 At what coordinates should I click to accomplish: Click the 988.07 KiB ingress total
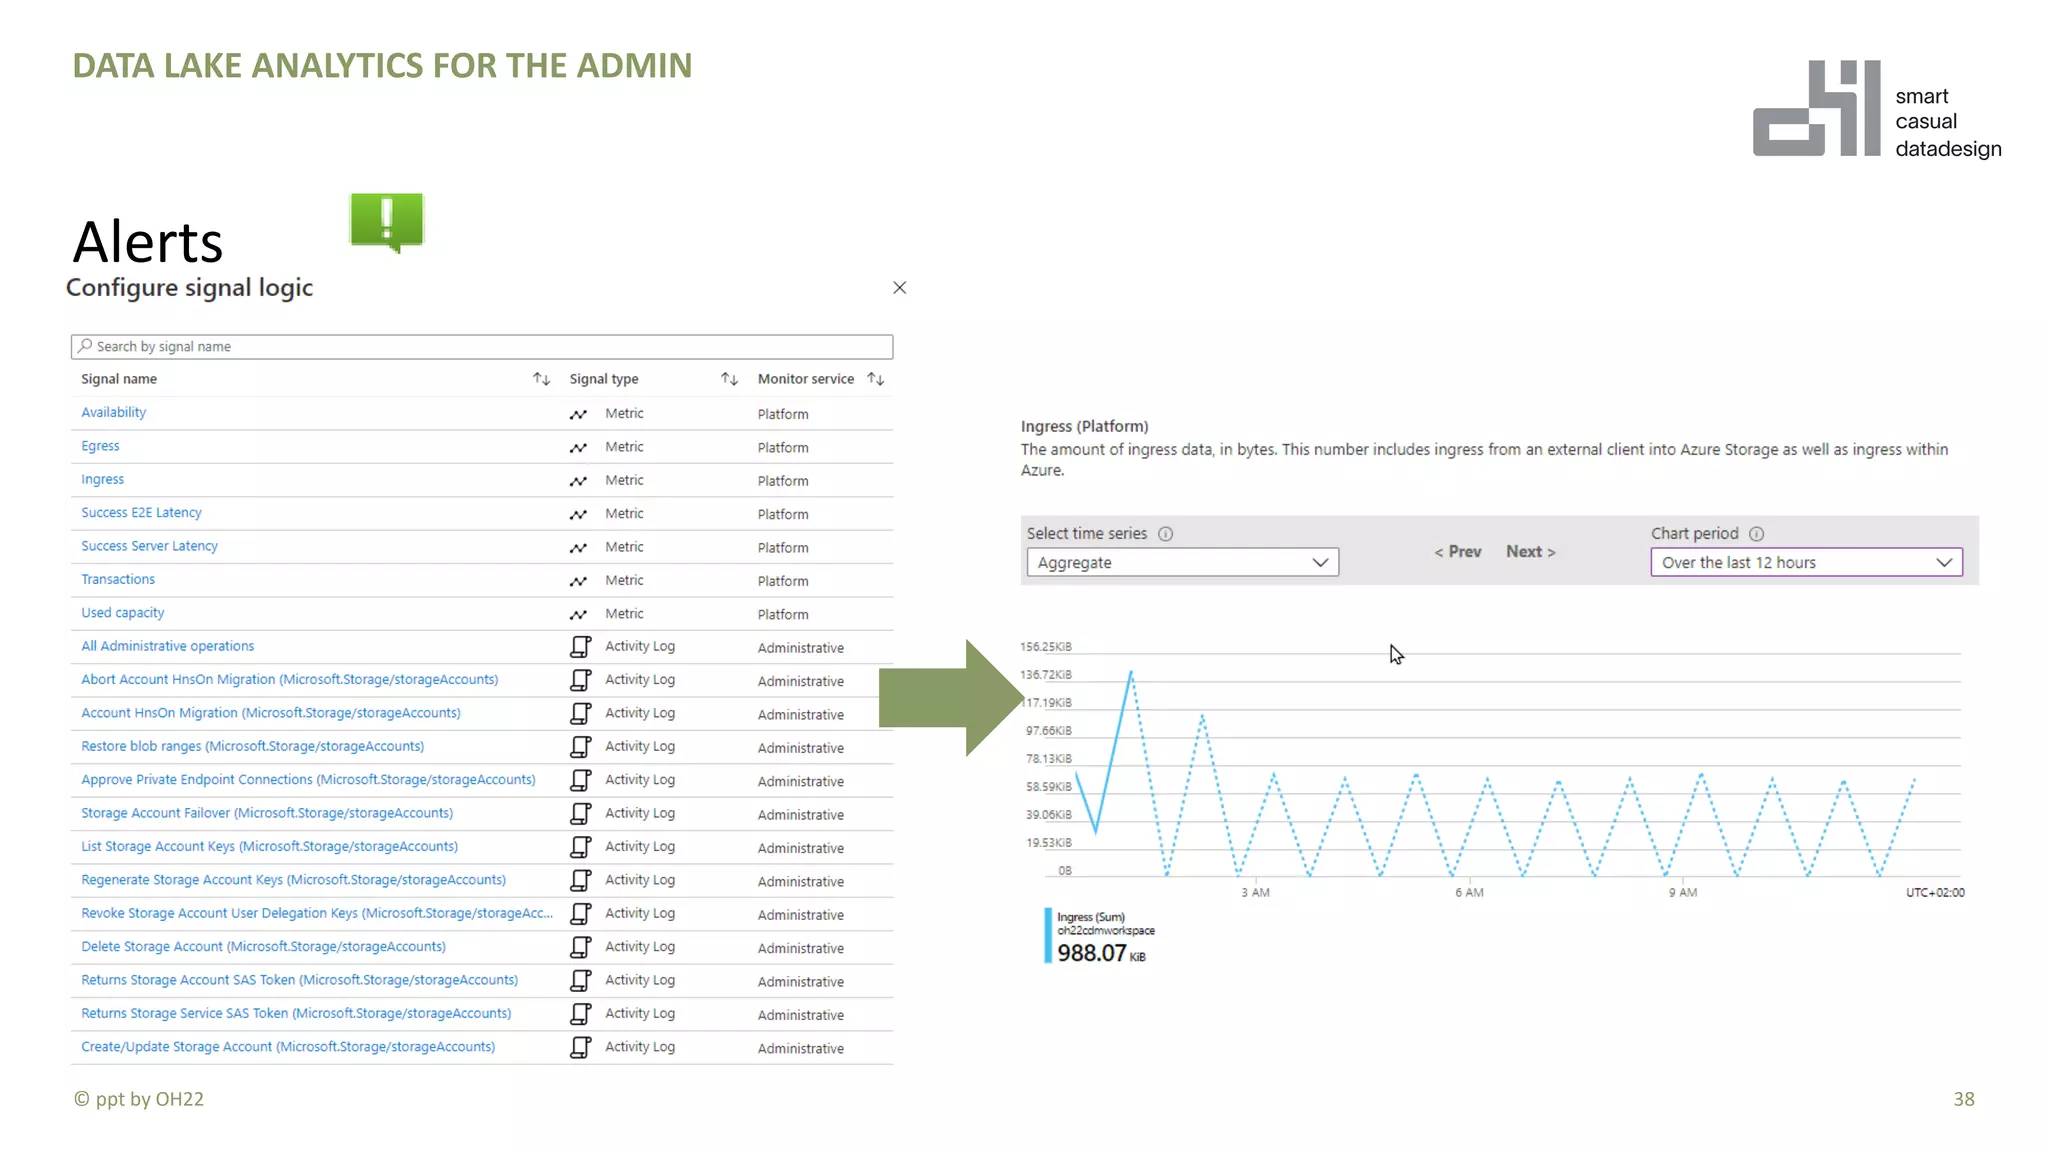pyautogui.click(x=1101, y=954)
